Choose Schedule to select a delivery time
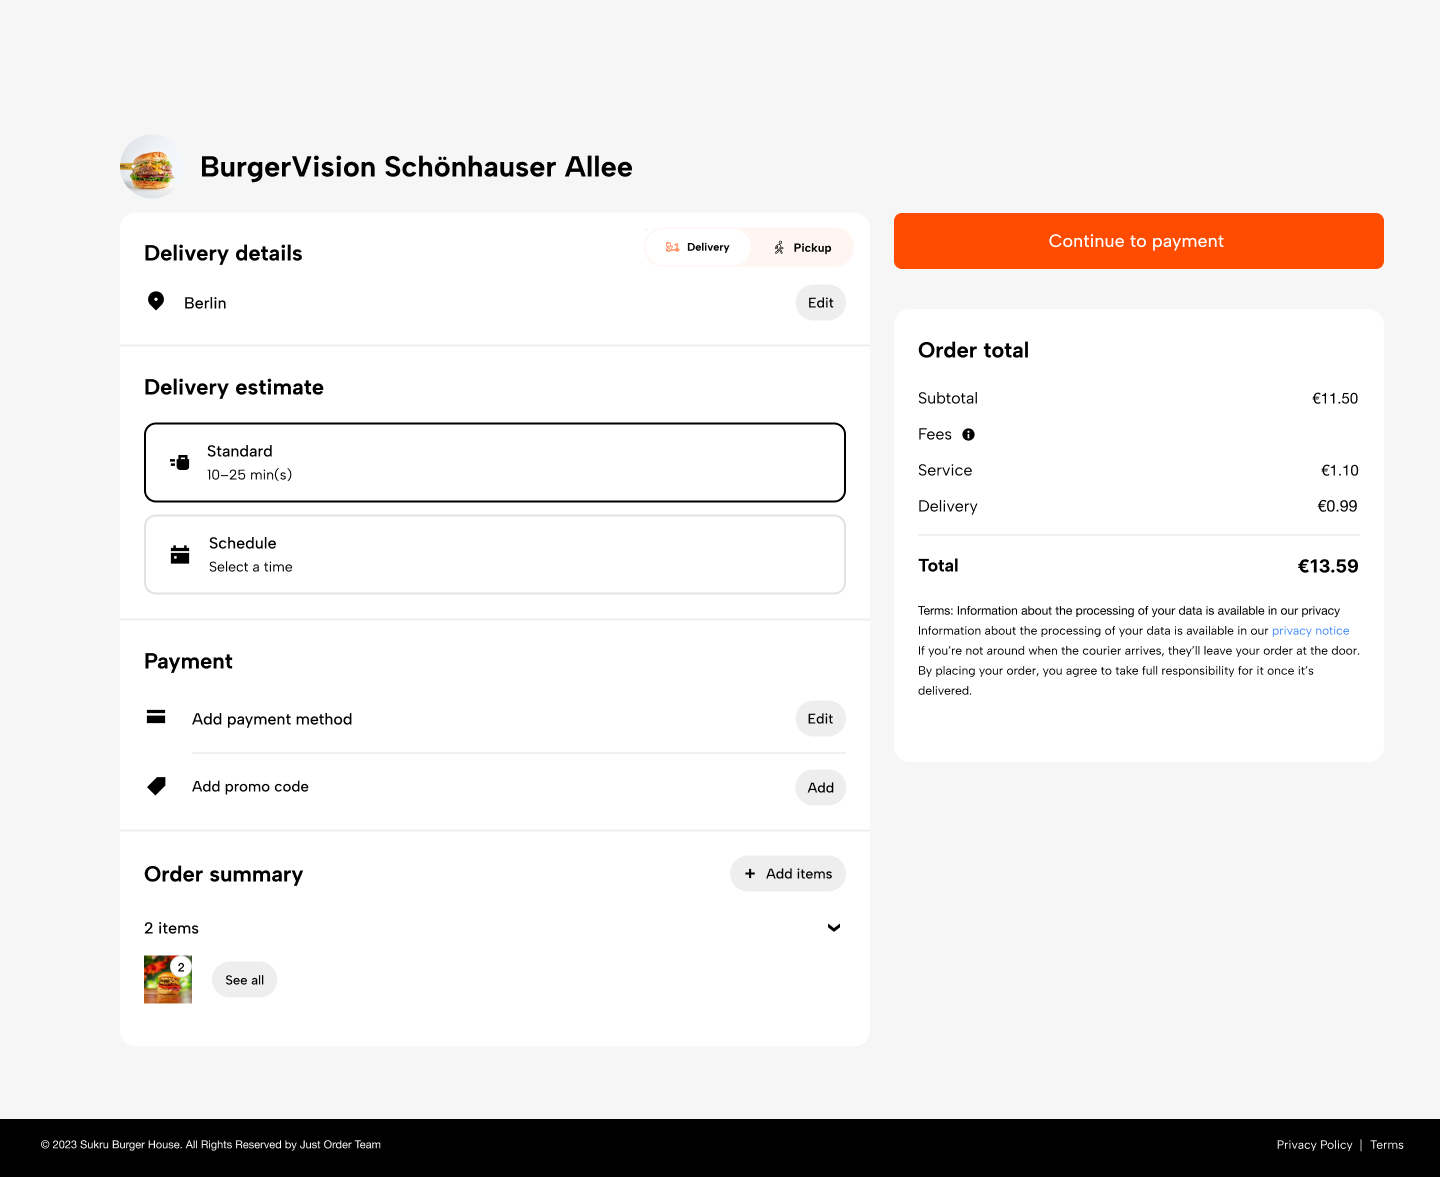The height and width of the screenshot is (1177, 1440). (495, 555)
